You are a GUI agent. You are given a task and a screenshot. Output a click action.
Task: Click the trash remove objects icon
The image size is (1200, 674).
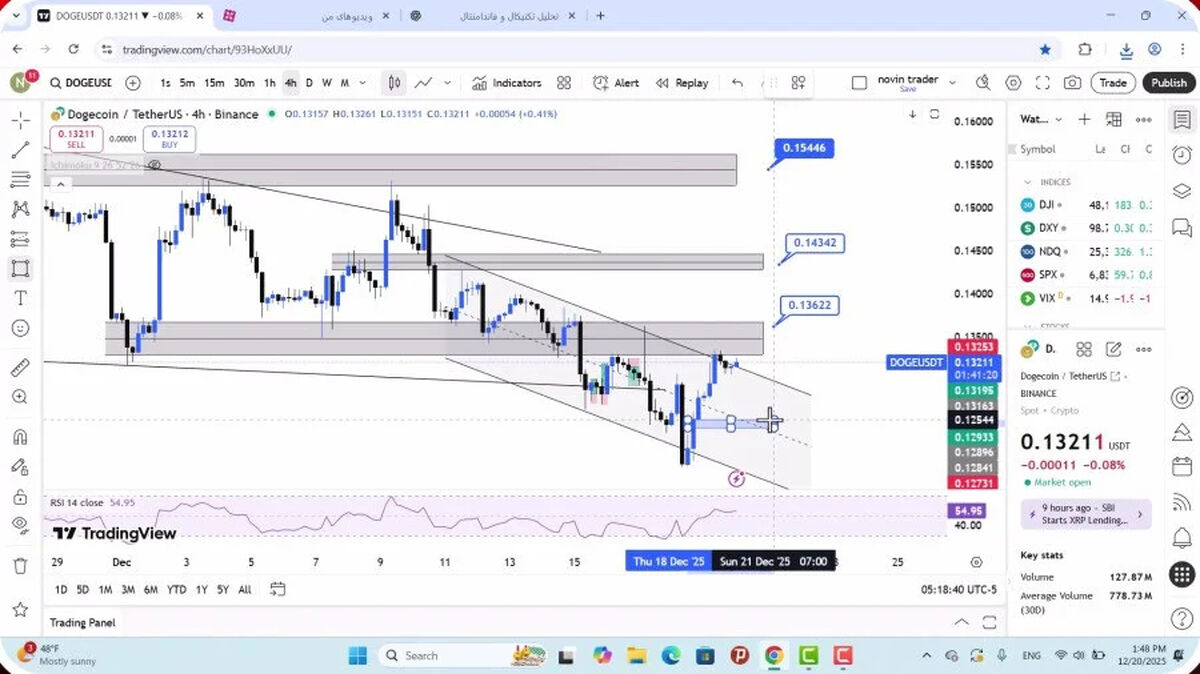20,566
